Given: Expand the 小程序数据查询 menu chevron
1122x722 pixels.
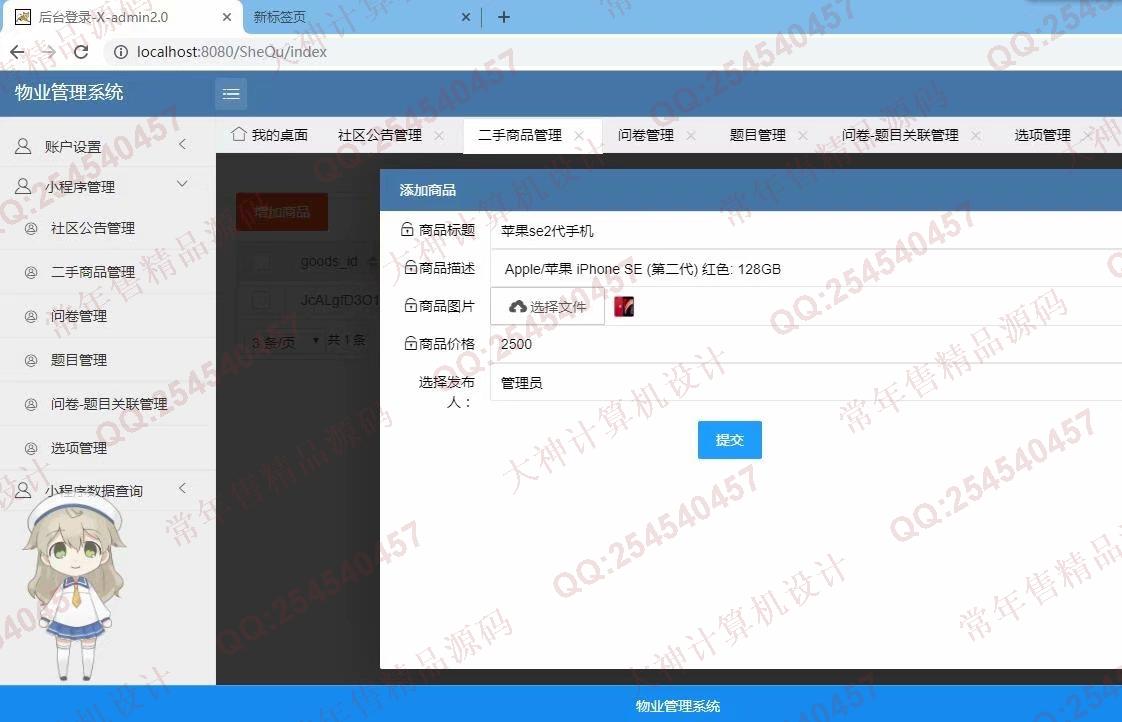Looking at the screenshot, I should [182, 488].
